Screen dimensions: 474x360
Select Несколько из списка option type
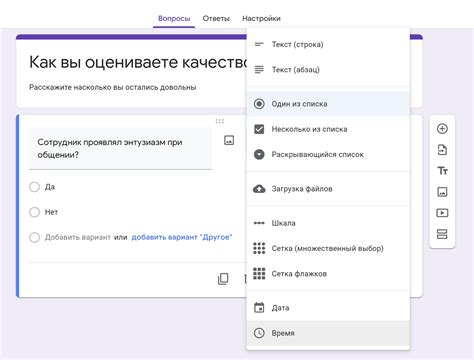328,129
